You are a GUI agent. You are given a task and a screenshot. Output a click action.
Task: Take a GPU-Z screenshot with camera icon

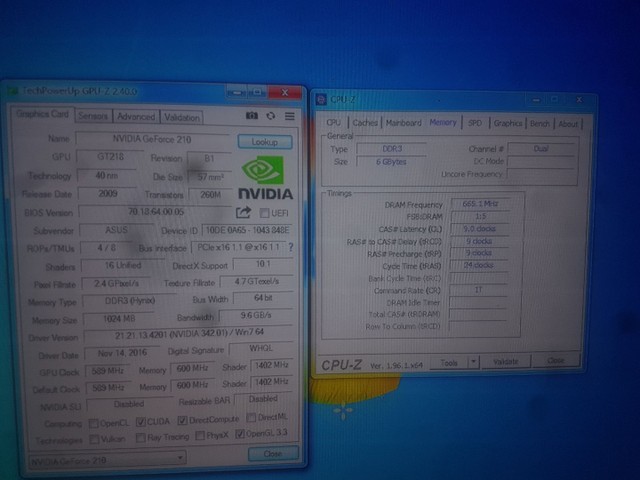coord(251,116)
